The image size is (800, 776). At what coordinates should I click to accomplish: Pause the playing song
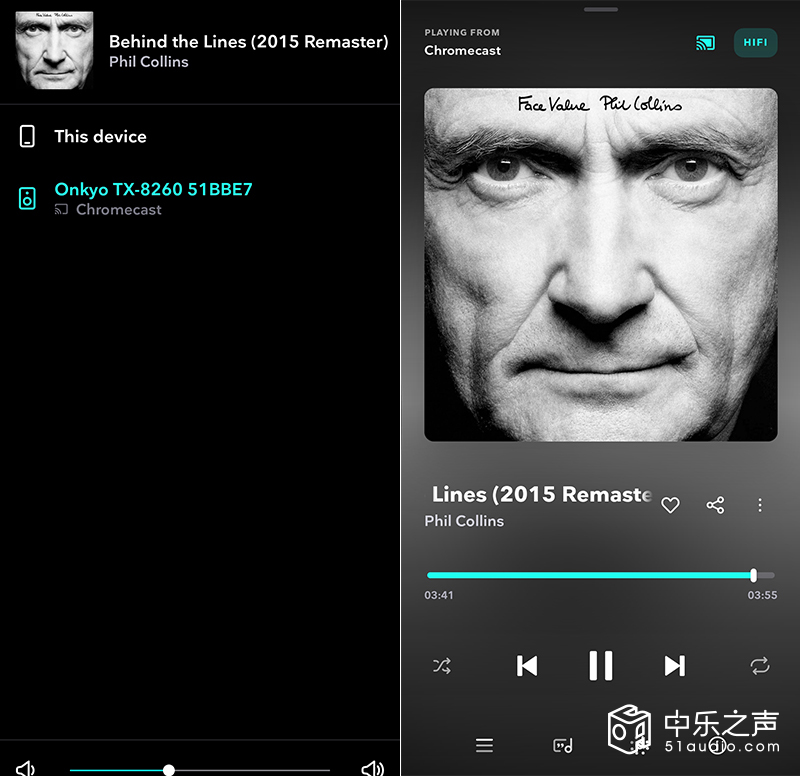(x=601, y=666)
